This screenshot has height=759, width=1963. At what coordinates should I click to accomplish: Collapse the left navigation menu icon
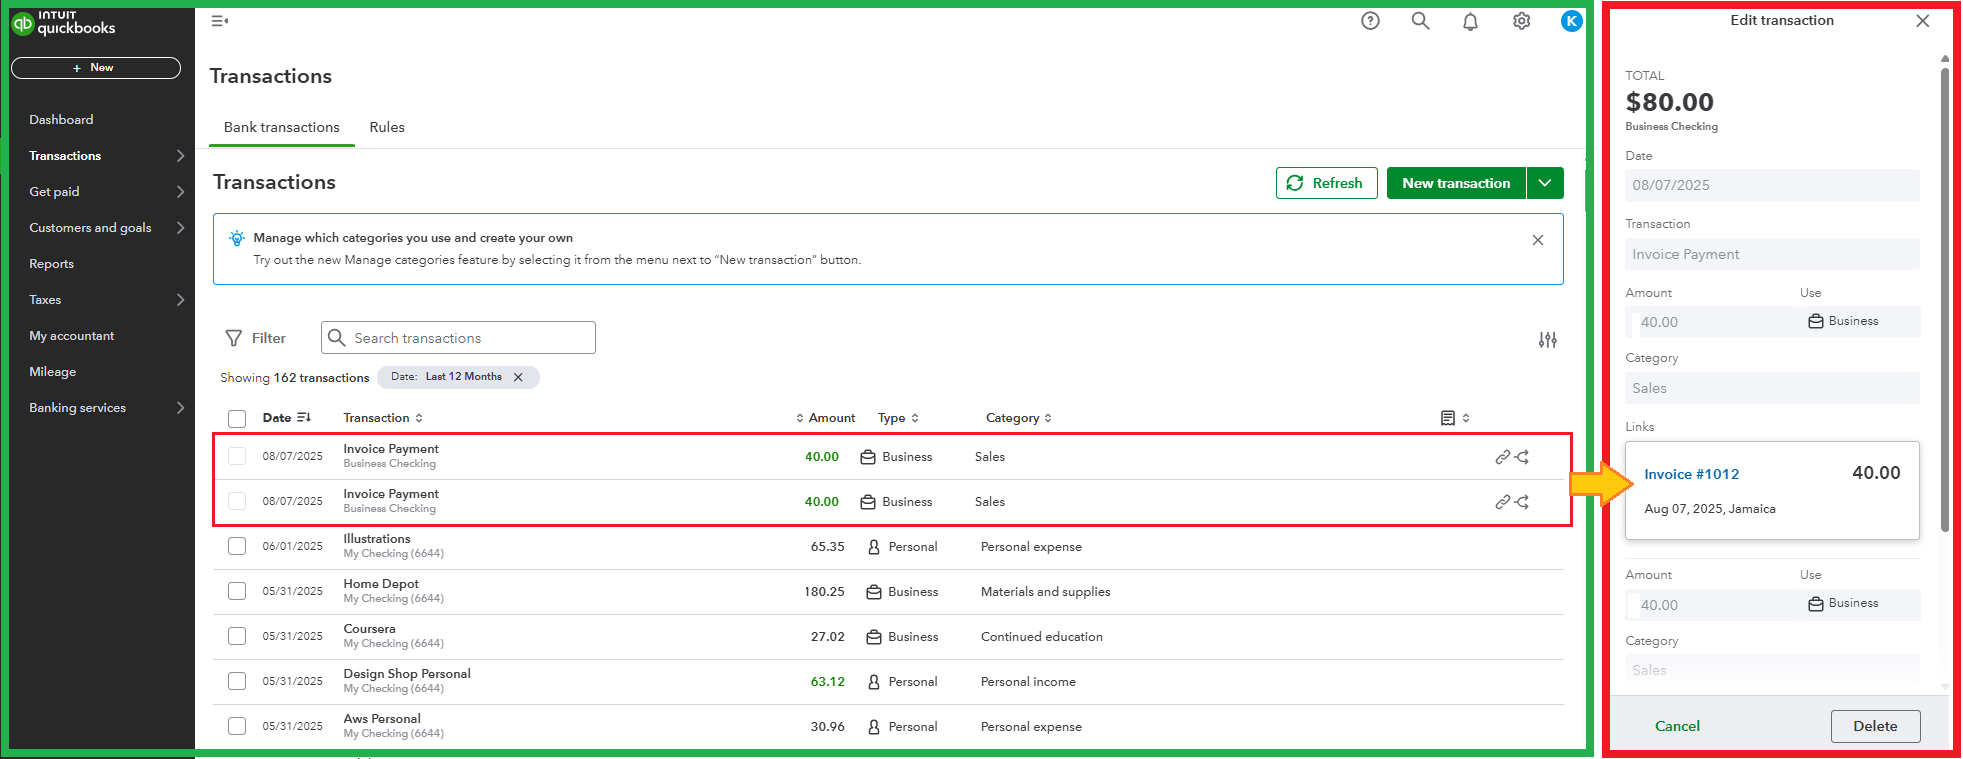point(220,21)
